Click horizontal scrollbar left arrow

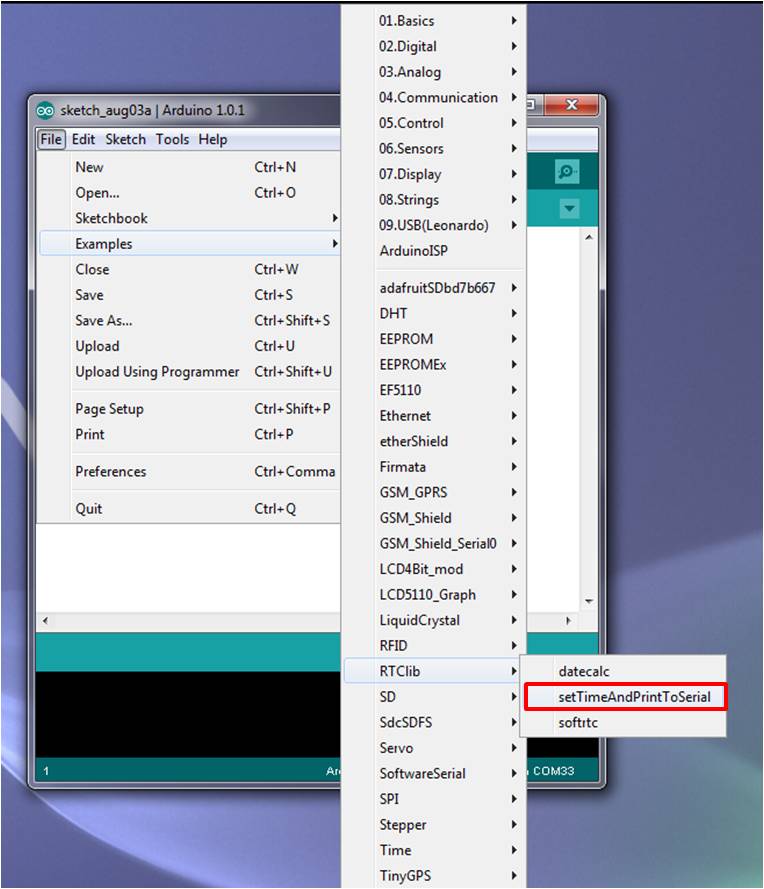tap(45, 620)
